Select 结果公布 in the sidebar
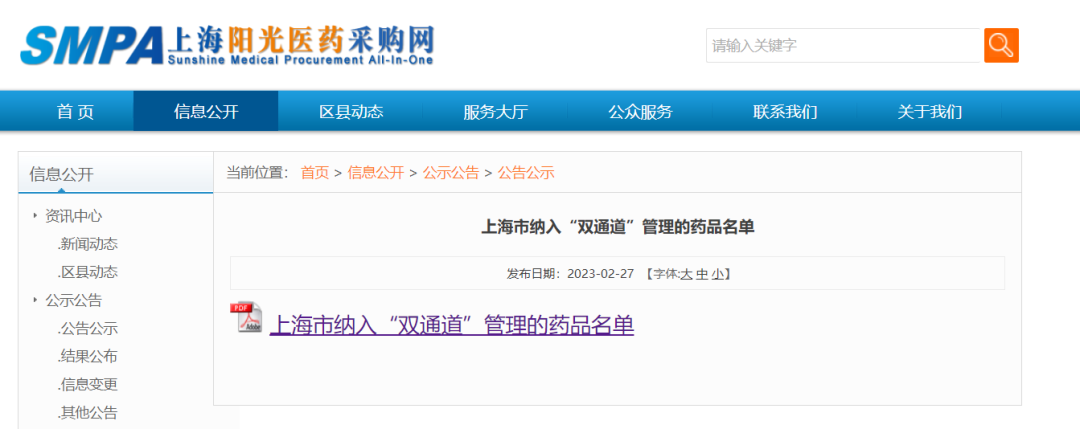 point(88,356)
